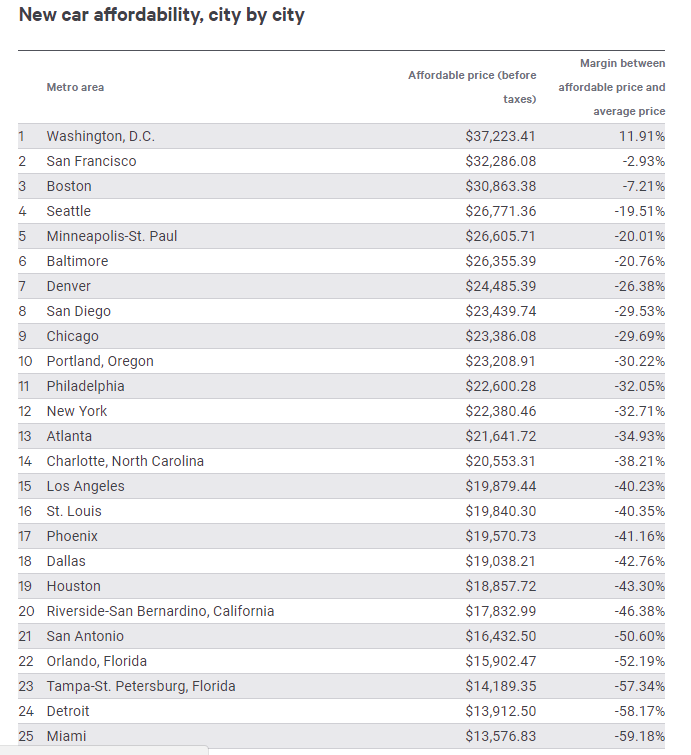This screenshot has width=691, height=755.
Task: Select the Denver metro area cell
Action: 69,286
